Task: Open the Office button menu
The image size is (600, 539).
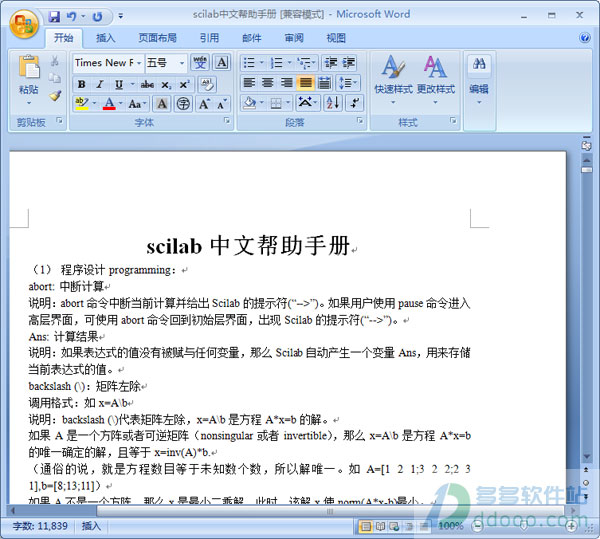Action: (24, 24)
